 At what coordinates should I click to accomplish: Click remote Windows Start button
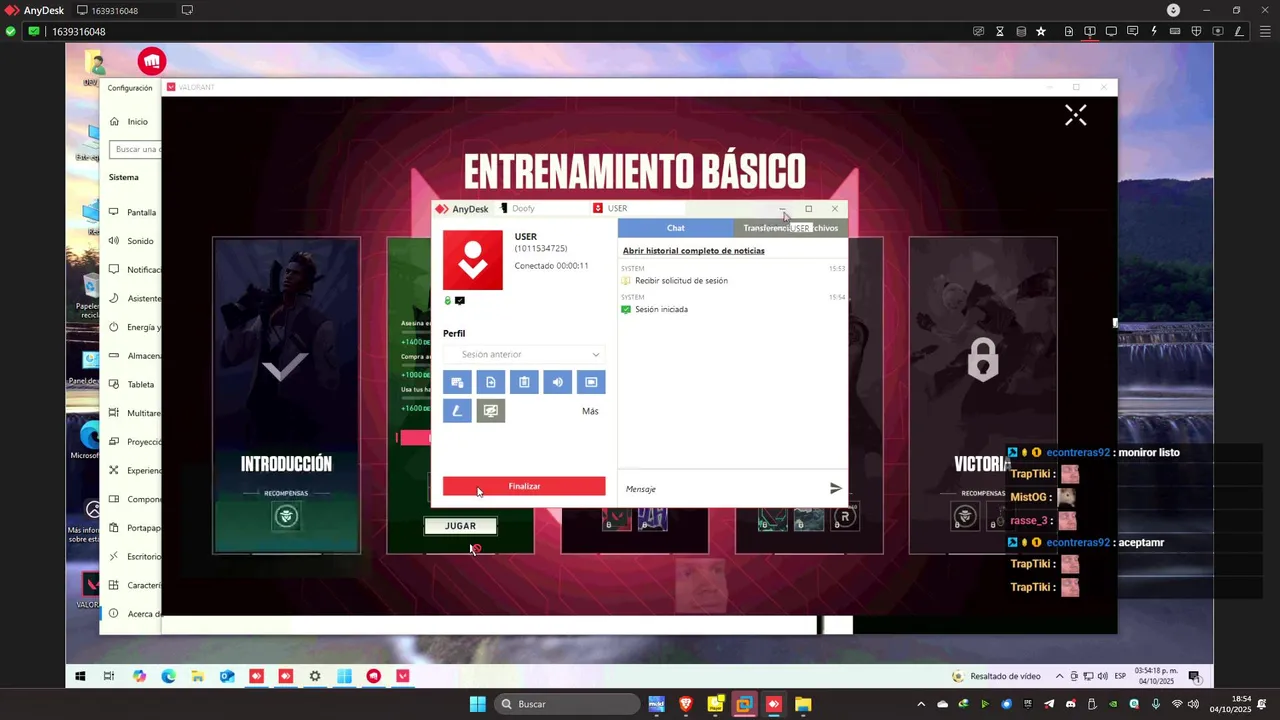click(x=80, y=676)
